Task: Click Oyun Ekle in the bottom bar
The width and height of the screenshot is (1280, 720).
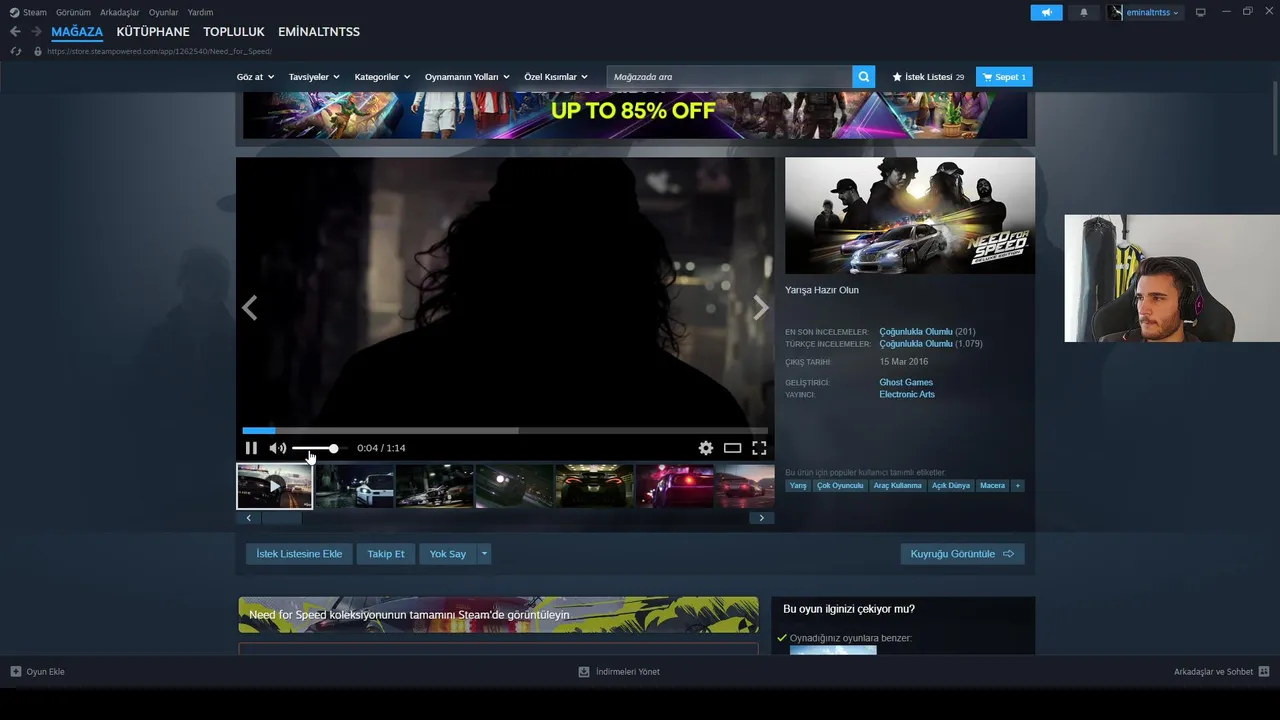Action: (x=38, y=672)
